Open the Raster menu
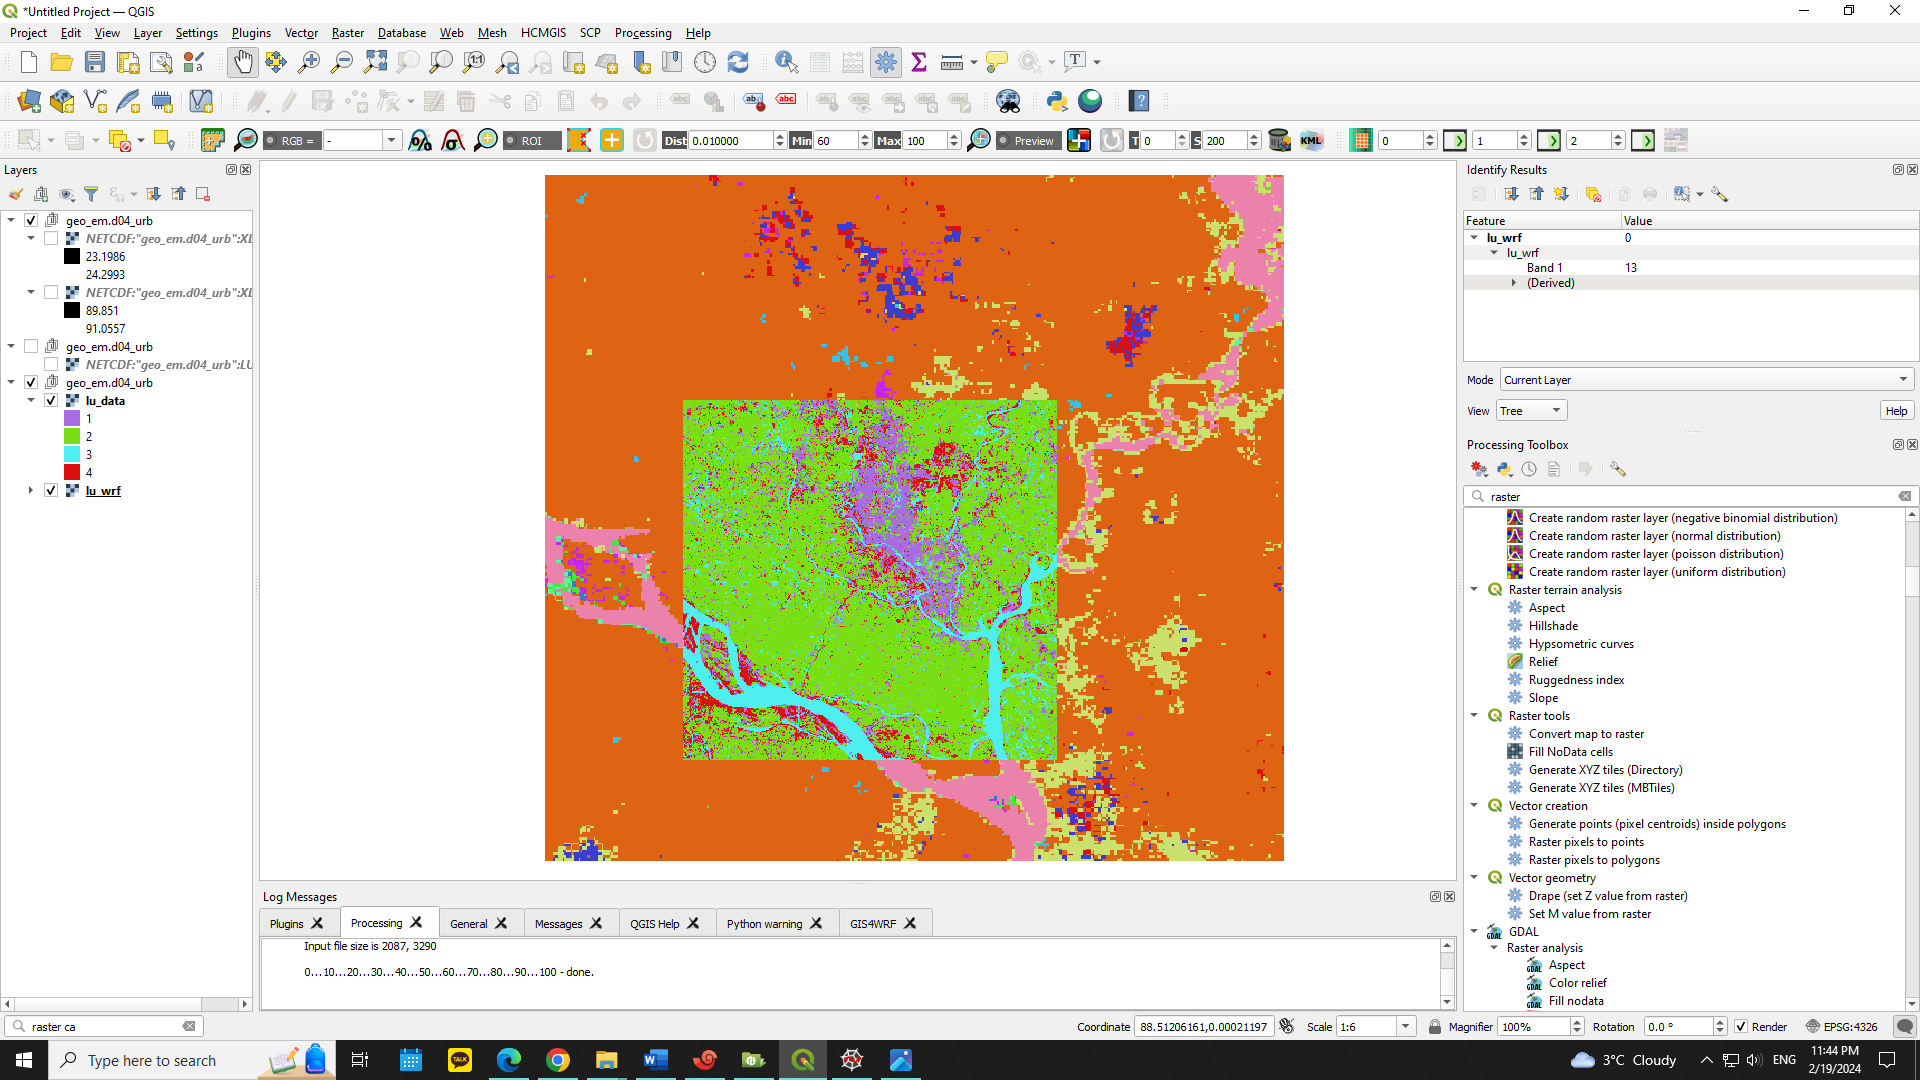Image resolution: width=1920 pixels, height=1080 pixels. pyautogui.click(x=348, y=33)
